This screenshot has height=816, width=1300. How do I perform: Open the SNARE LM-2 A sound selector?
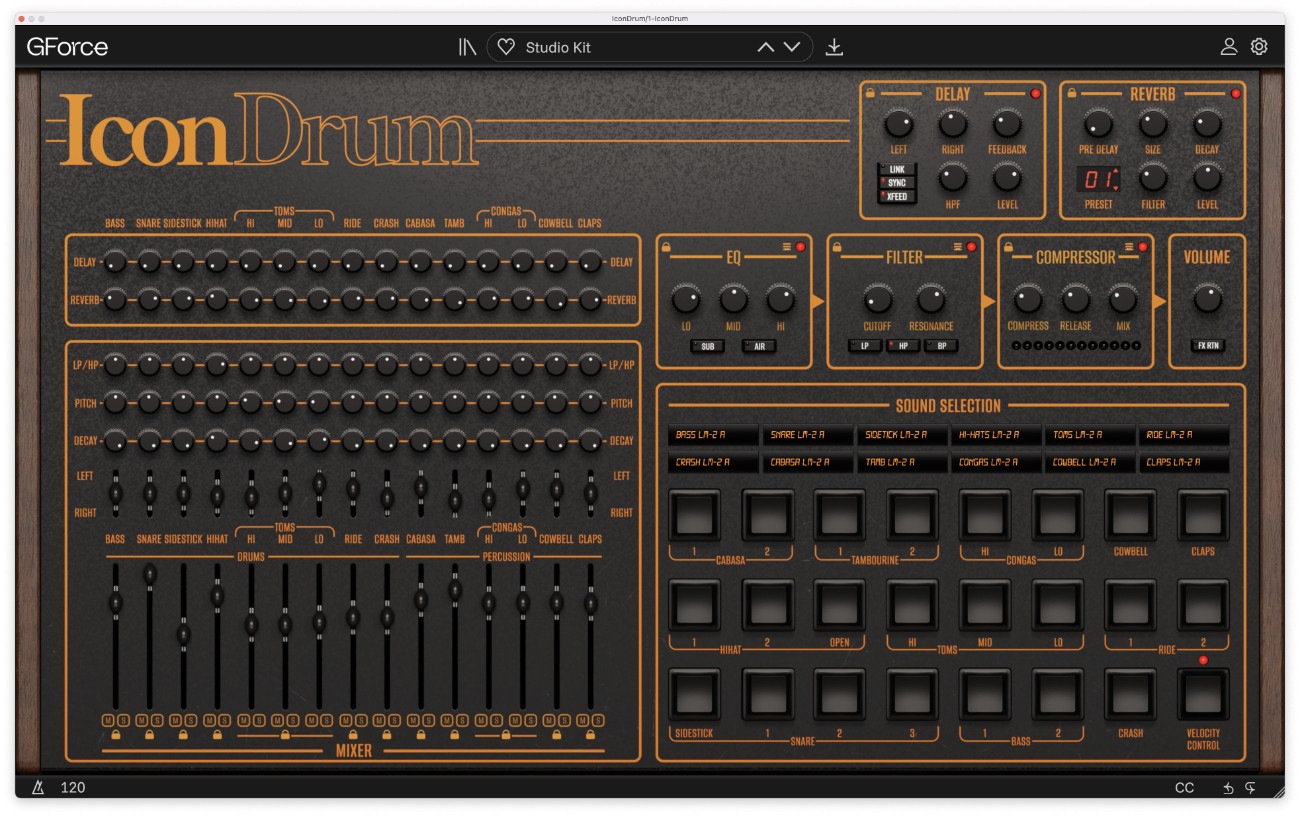[x=808, y=435]
